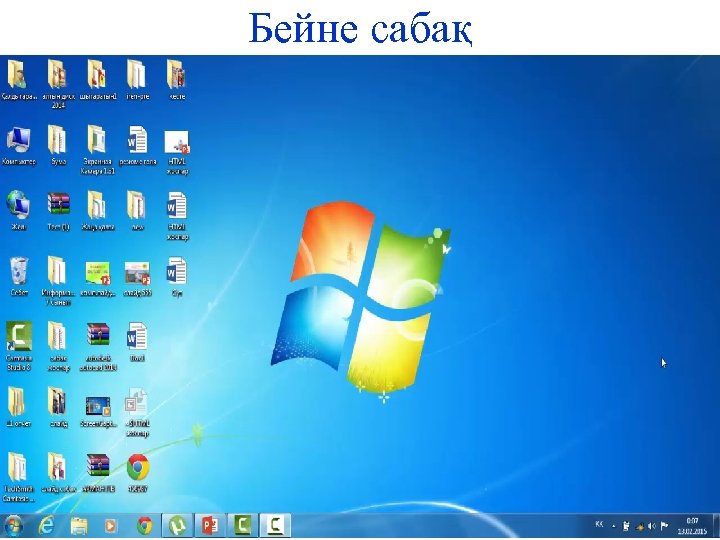The width and height of the screenshot is (720, 540).
Task: Open the кесте folder
Action: pos(177,79)
